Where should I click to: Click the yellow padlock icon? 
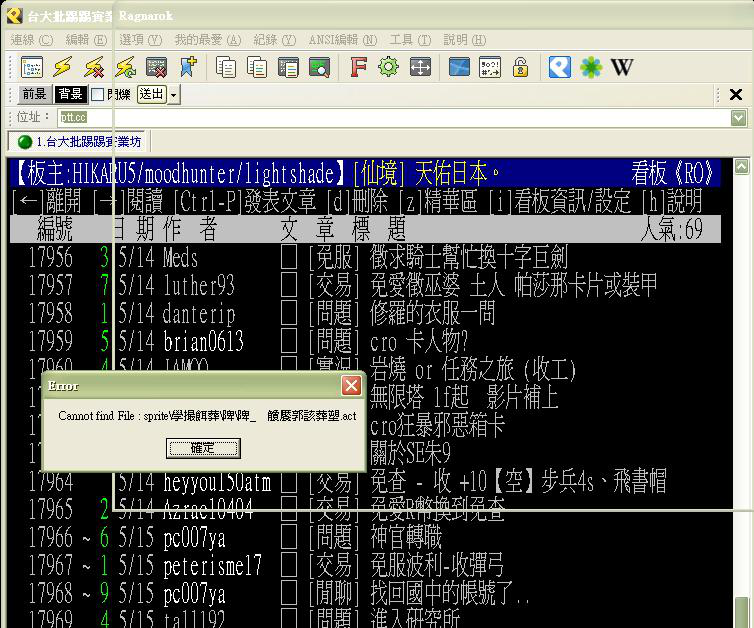pos(520,67)
